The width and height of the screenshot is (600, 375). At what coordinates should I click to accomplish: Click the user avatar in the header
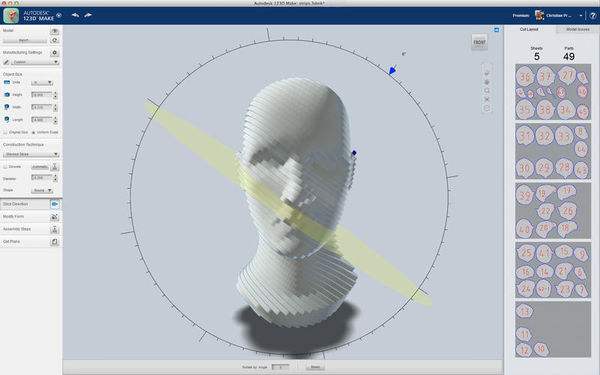pyautogui.click(x=539, y=15)
